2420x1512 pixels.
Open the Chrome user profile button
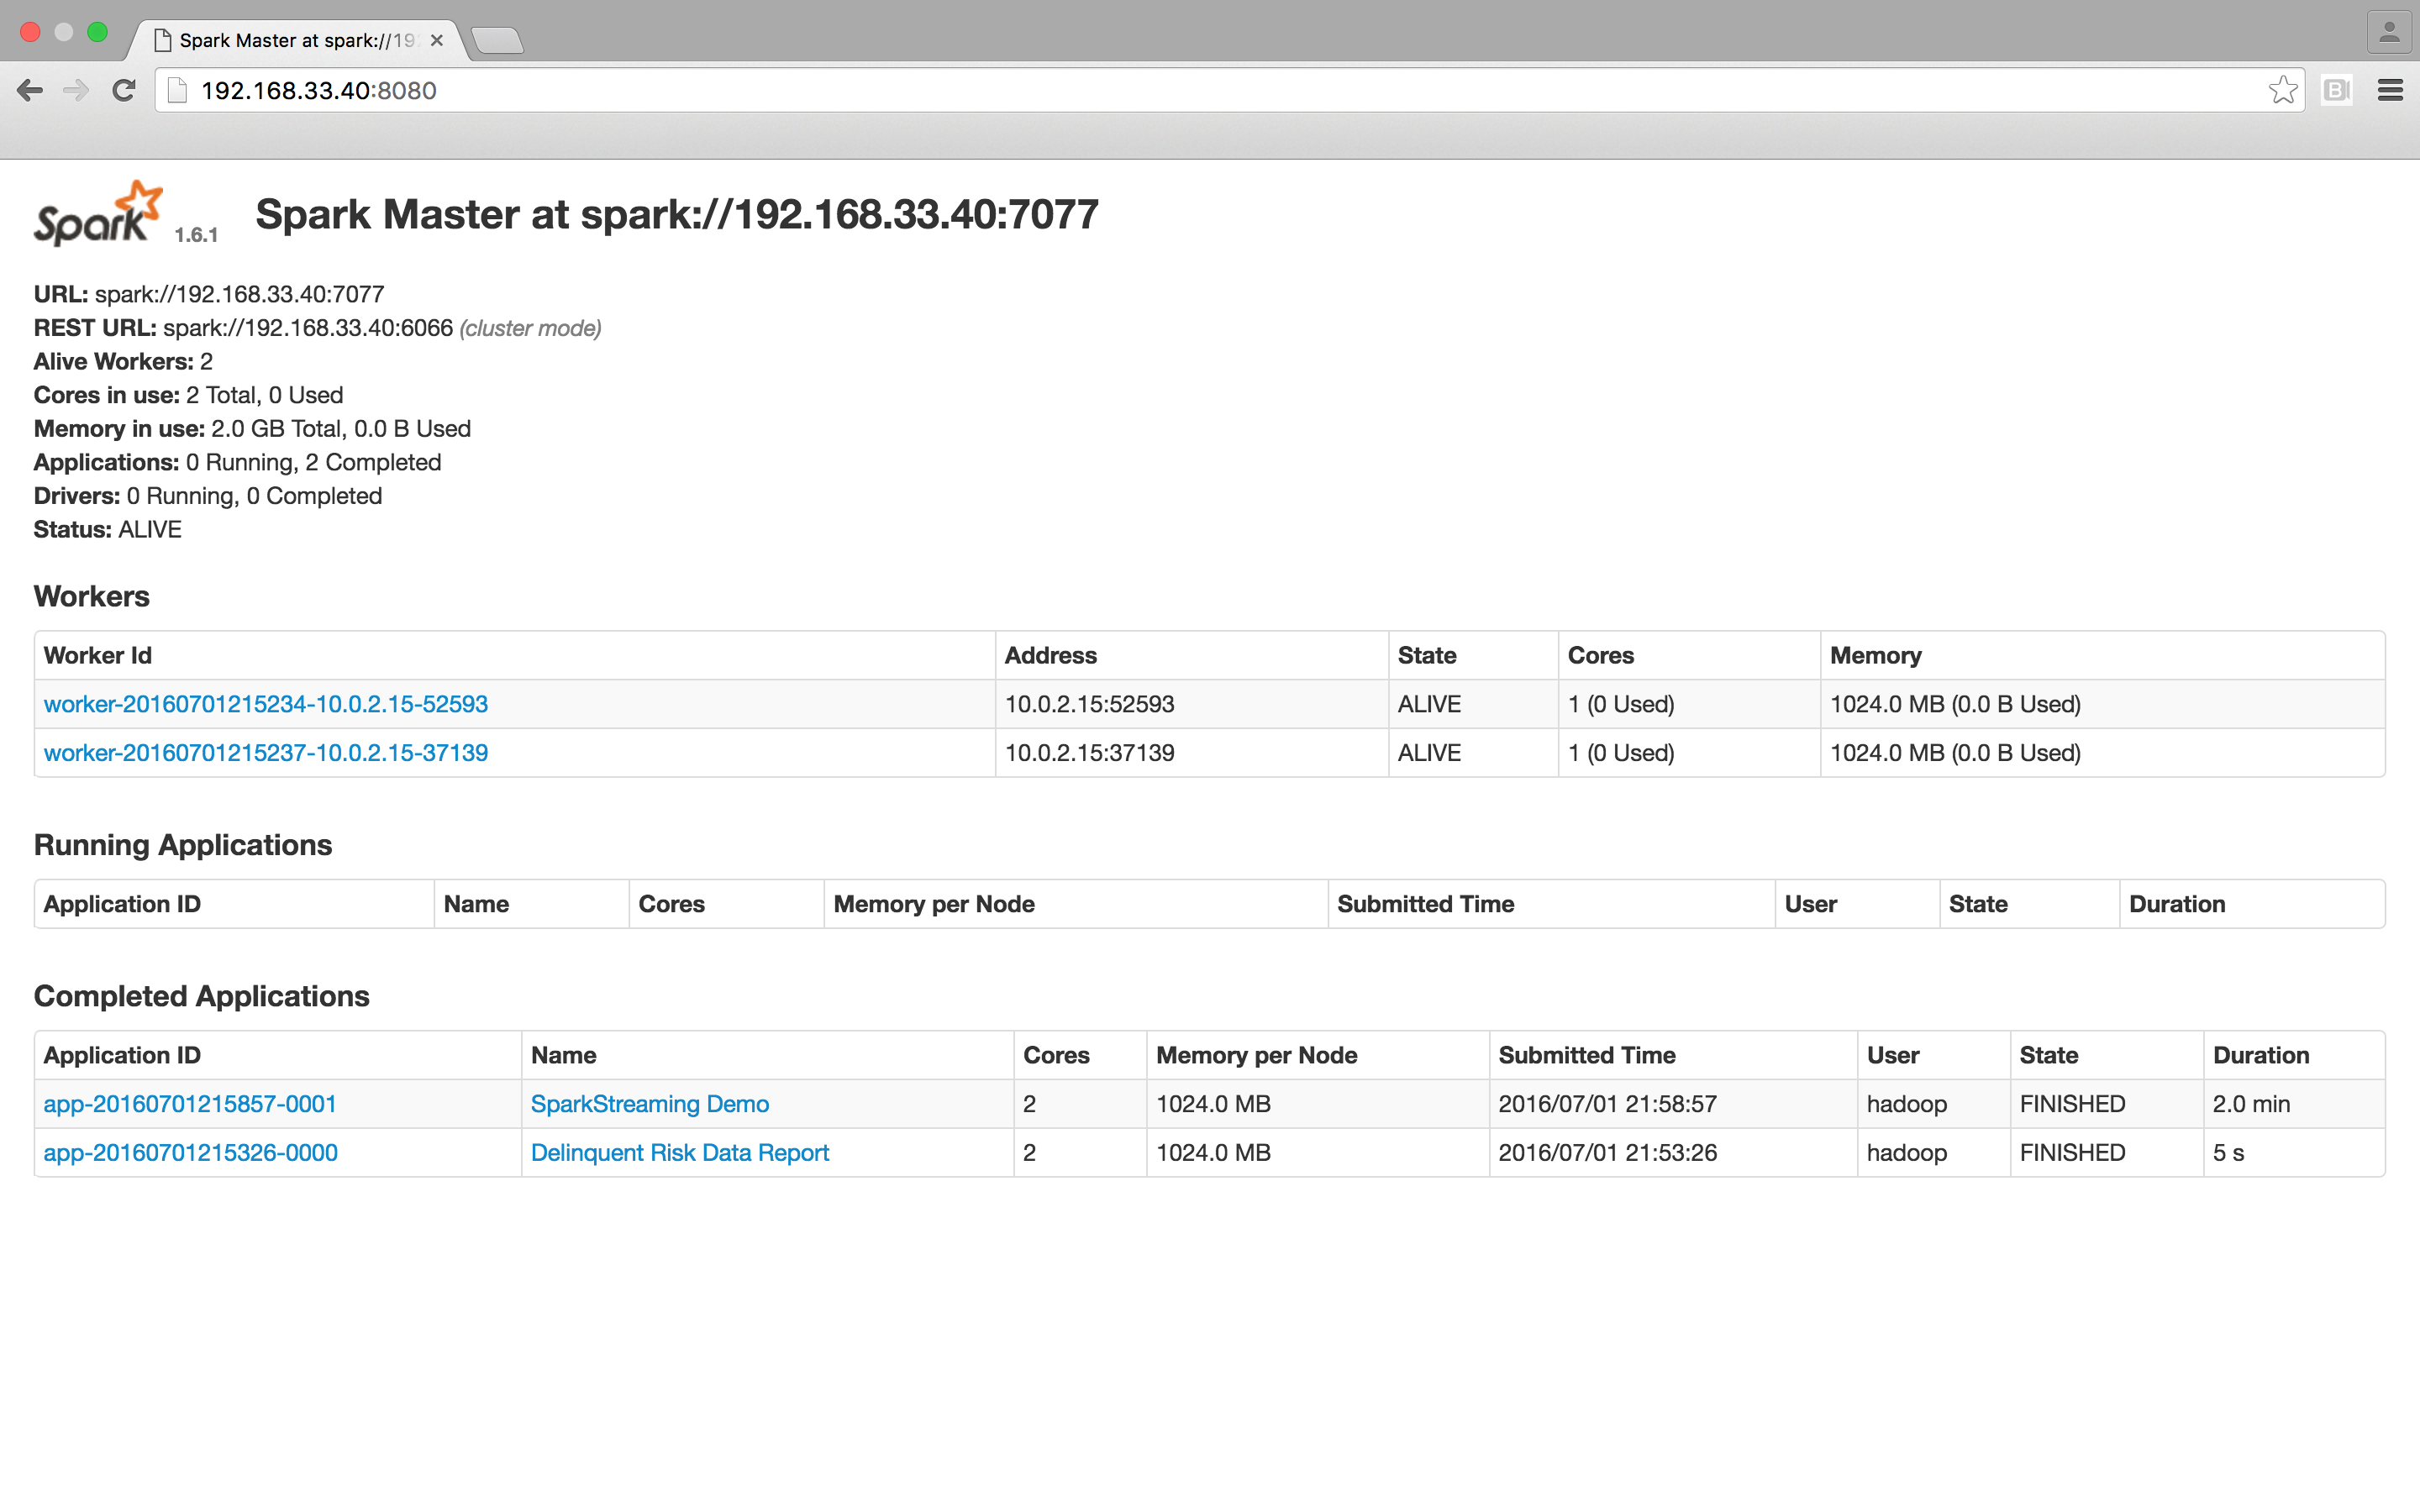(x=2389, y=32)
